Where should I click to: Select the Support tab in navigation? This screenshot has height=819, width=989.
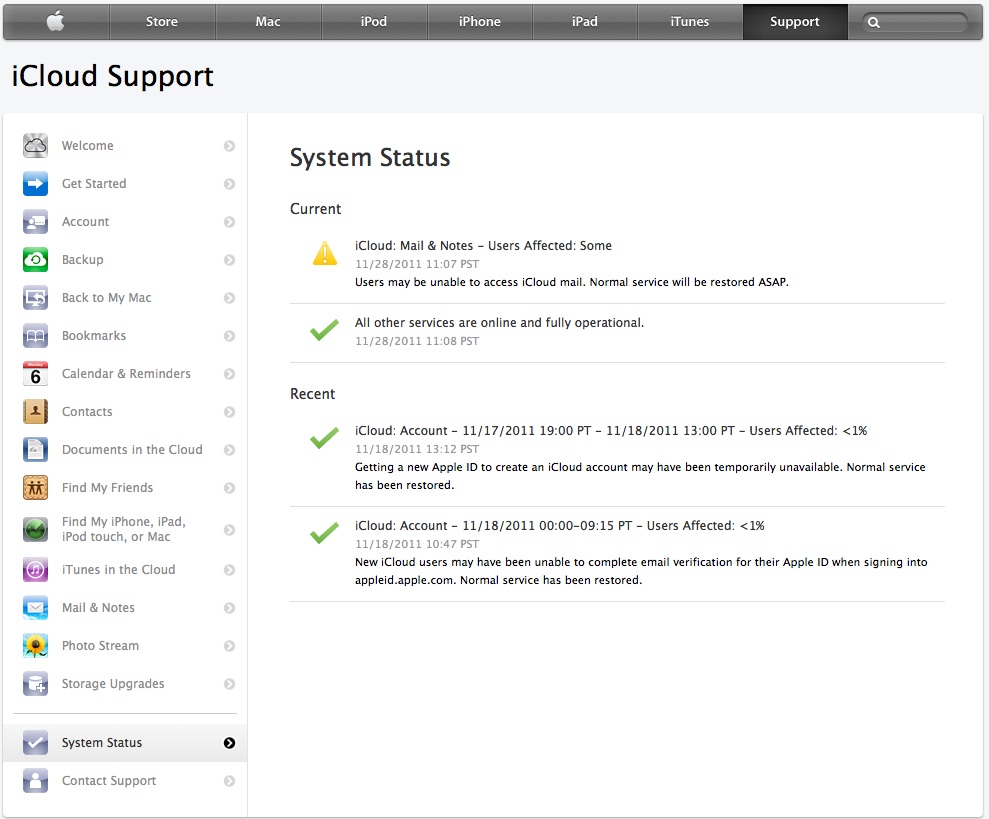click(x=795, y=21)
